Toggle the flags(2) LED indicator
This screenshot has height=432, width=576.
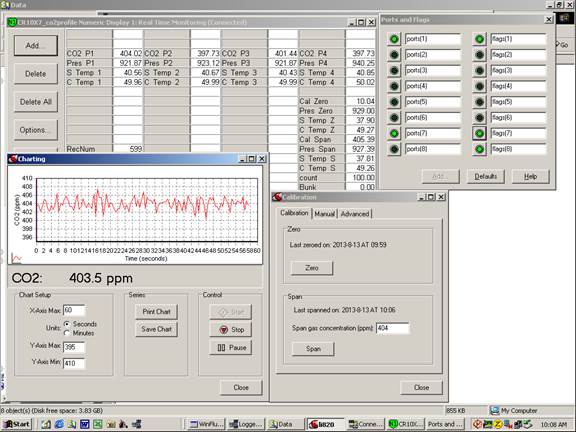pos(479,55)
